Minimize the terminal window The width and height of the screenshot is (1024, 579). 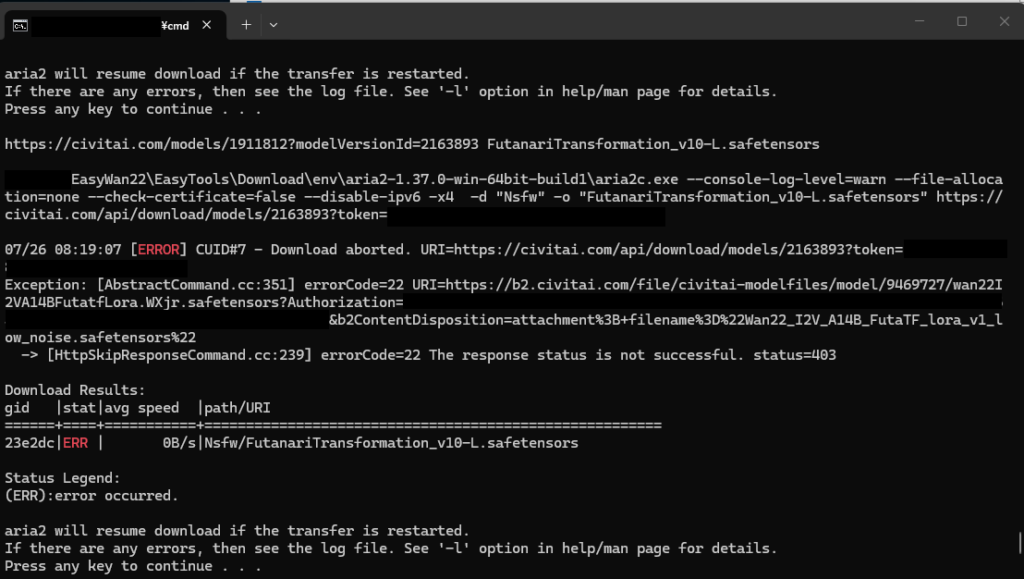(920, 22)
